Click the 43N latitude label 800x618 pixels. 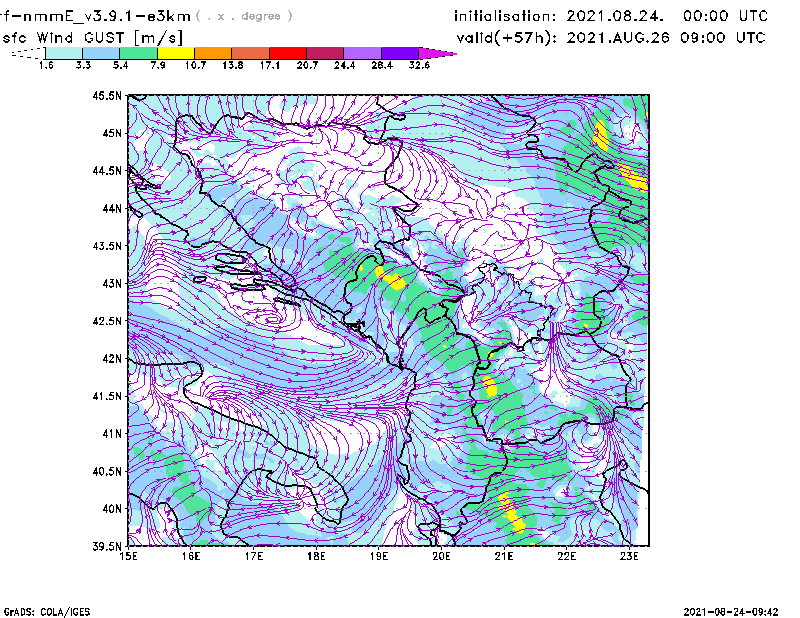[x=112, y=283]
